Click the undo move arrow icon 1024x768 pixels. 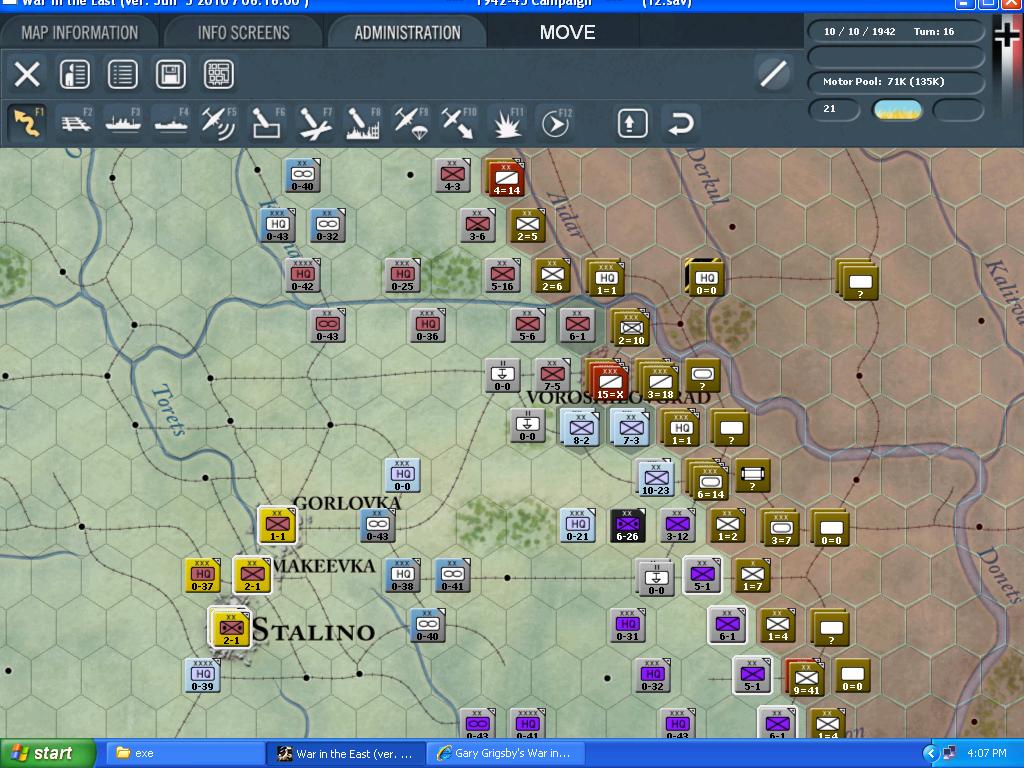coord(680,123)
